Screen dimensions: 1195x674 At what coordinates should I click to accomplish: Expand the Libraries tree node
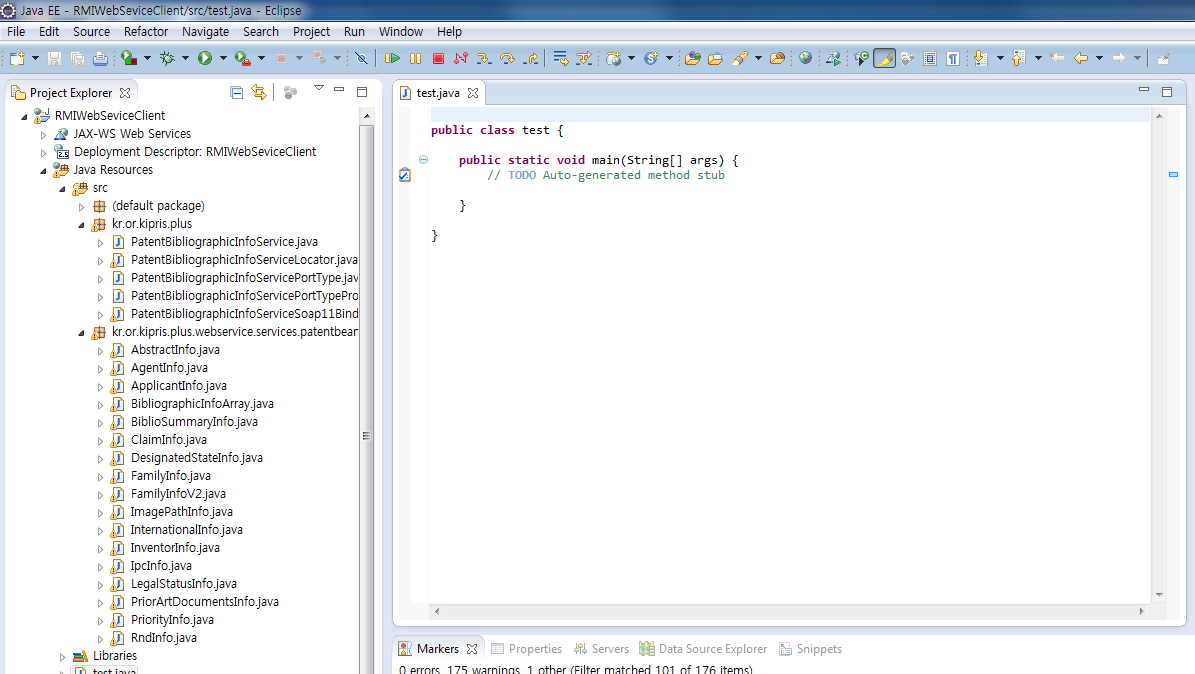pyautogui.click(x=62, y=657)
